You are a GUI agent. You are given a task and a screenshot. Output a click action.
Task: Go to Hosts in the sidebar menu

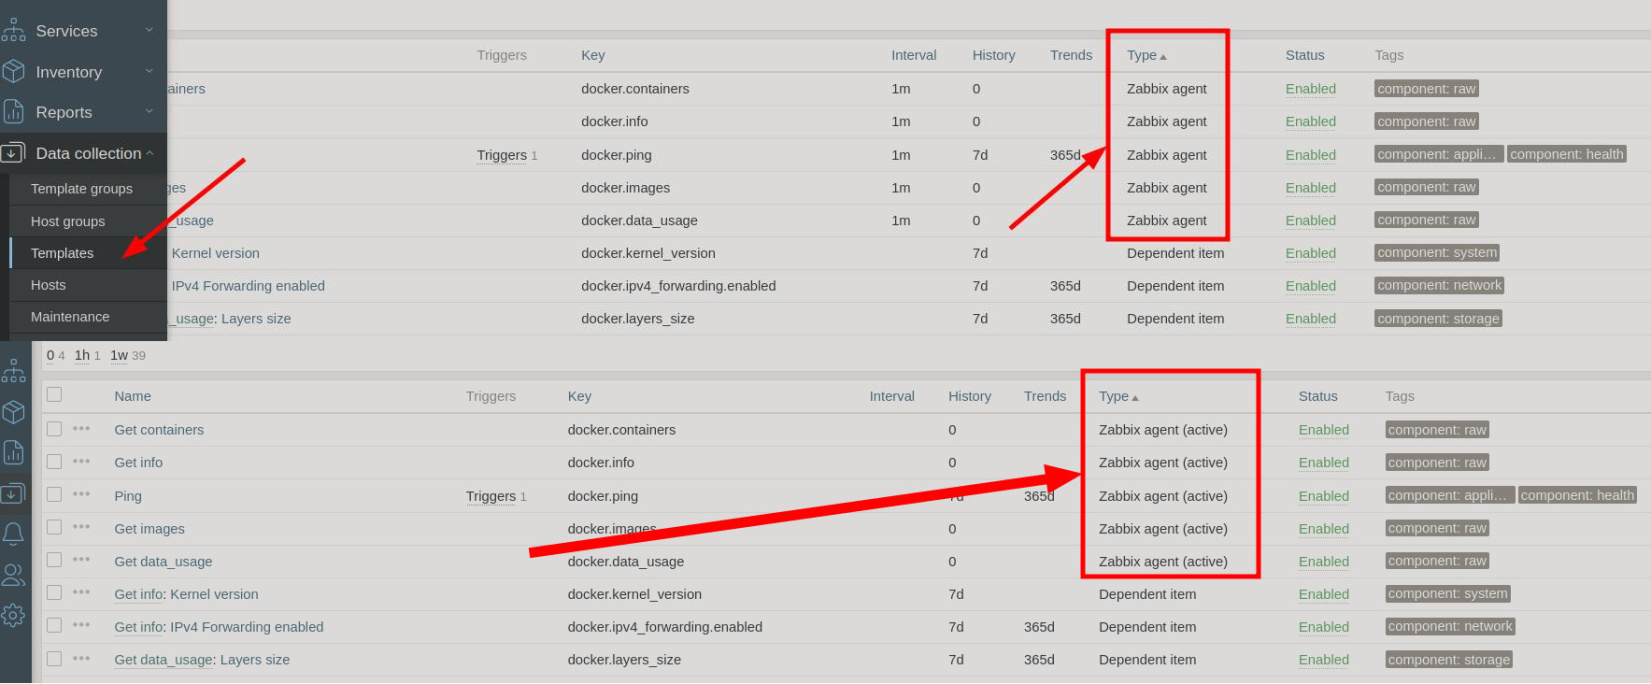click(48, 285)
